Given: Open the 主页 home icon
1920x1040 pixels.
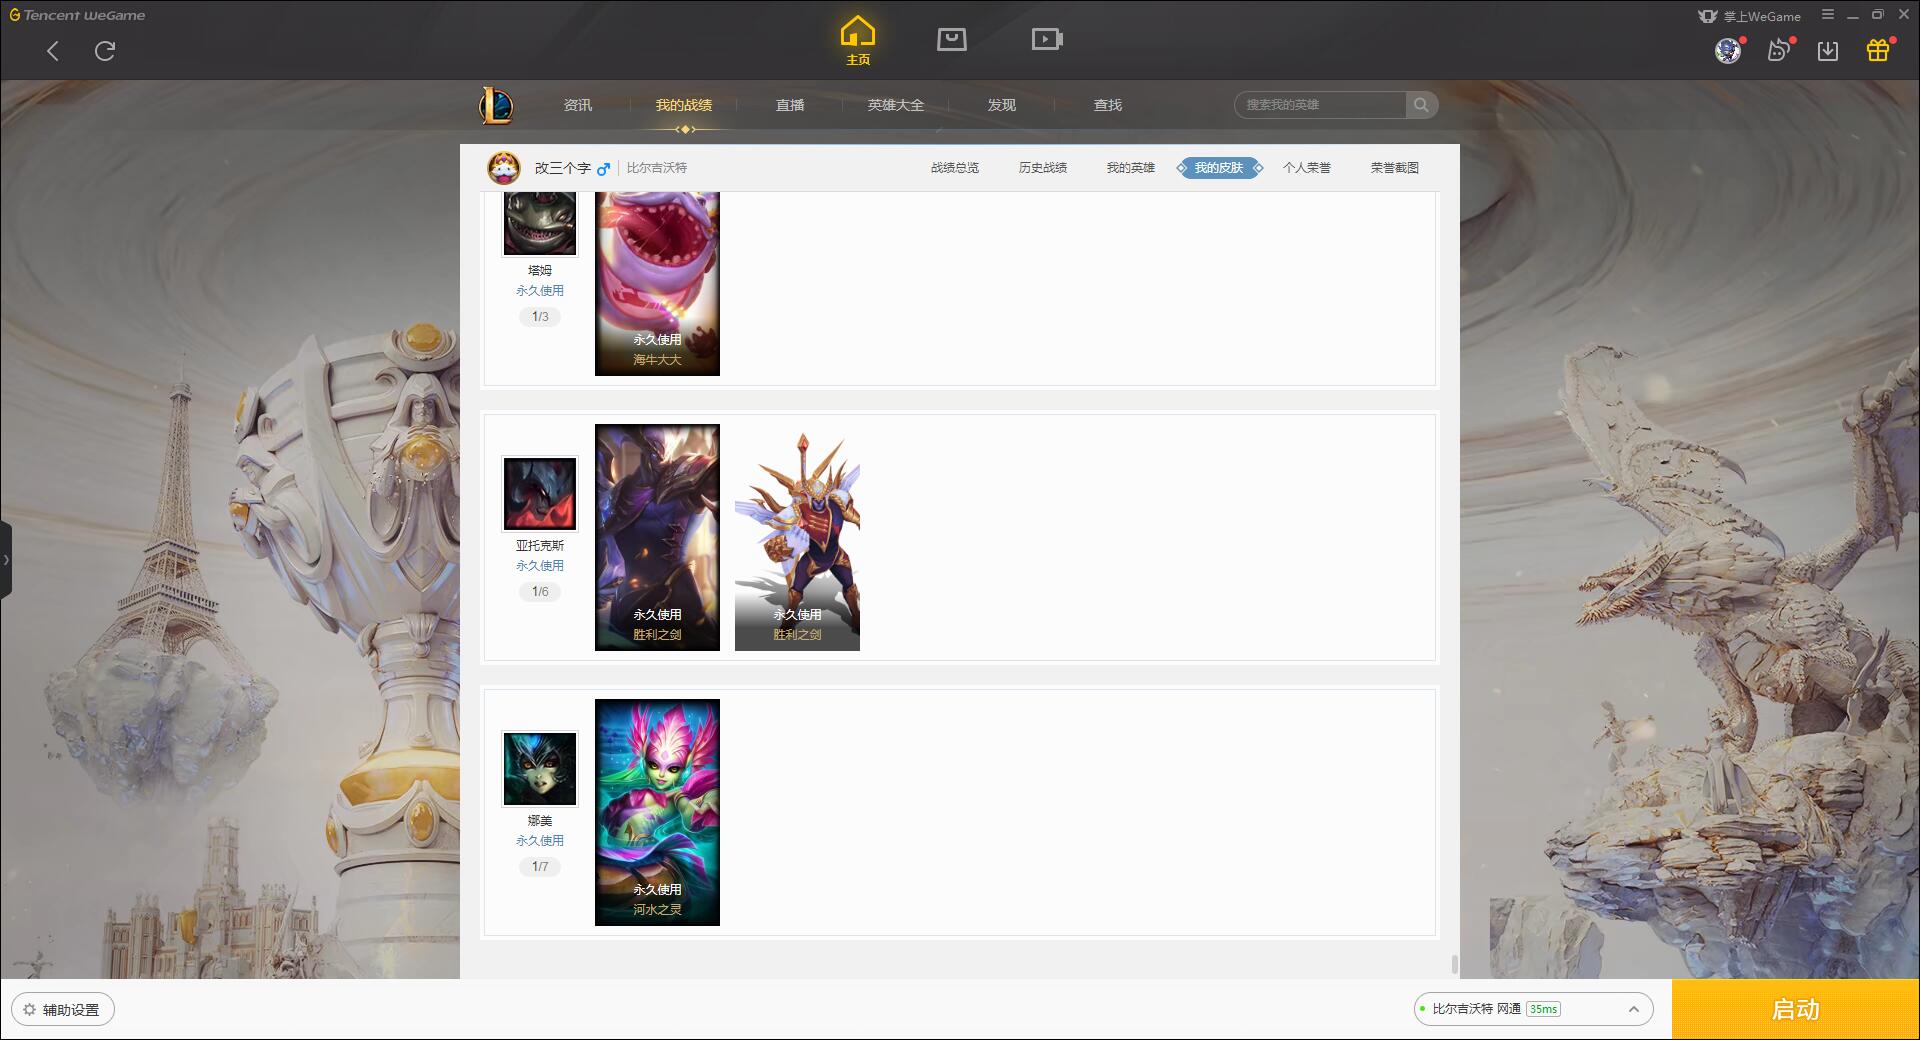Looking at the screenshot, I should click(x=858, y=40).
